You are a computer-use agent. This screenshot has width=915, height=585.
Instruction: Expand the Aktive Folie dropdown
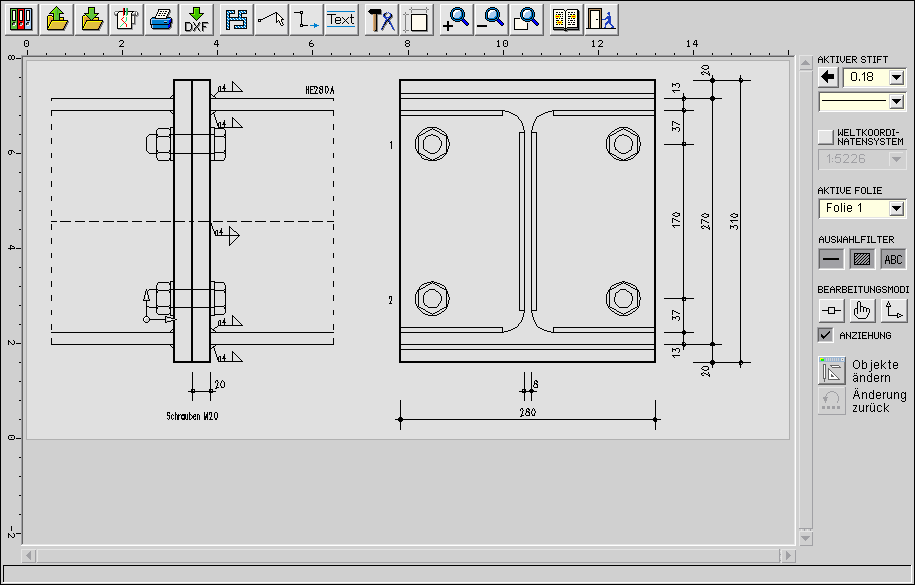[896, 208]
